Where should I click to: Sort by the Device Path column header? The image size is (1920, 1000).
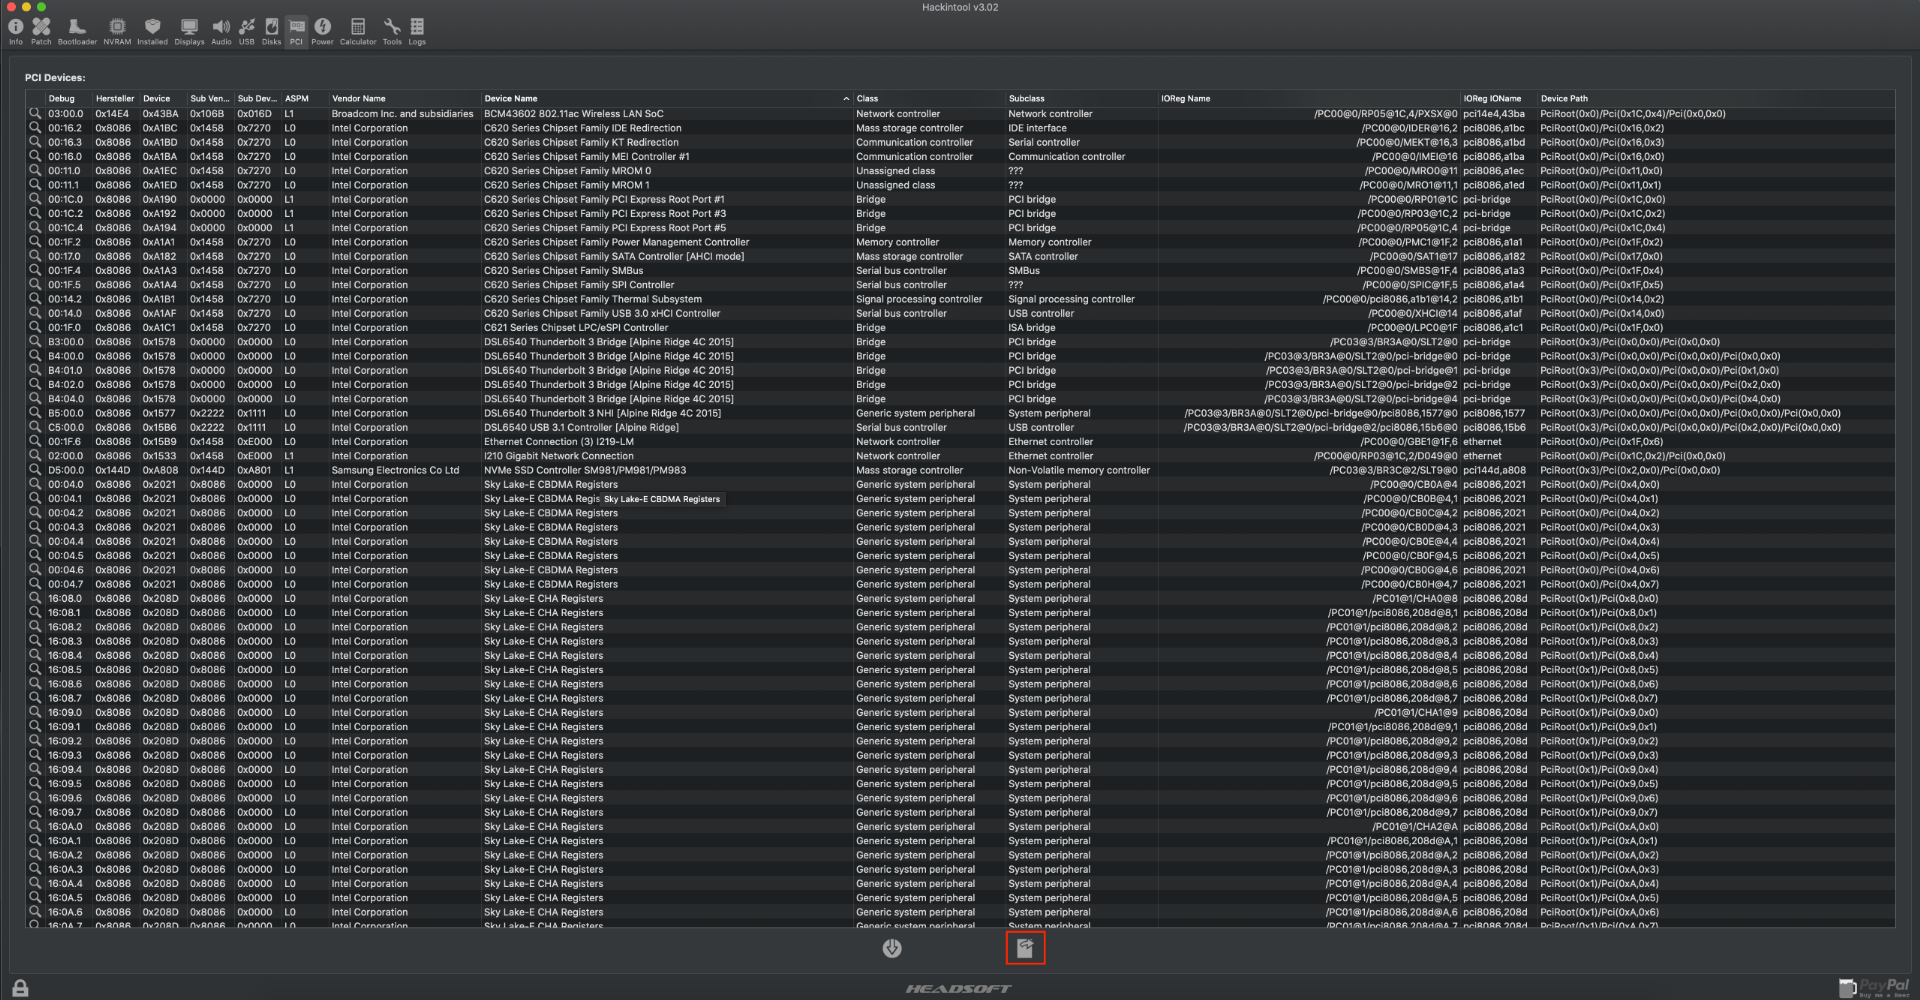pos(1716,99)
